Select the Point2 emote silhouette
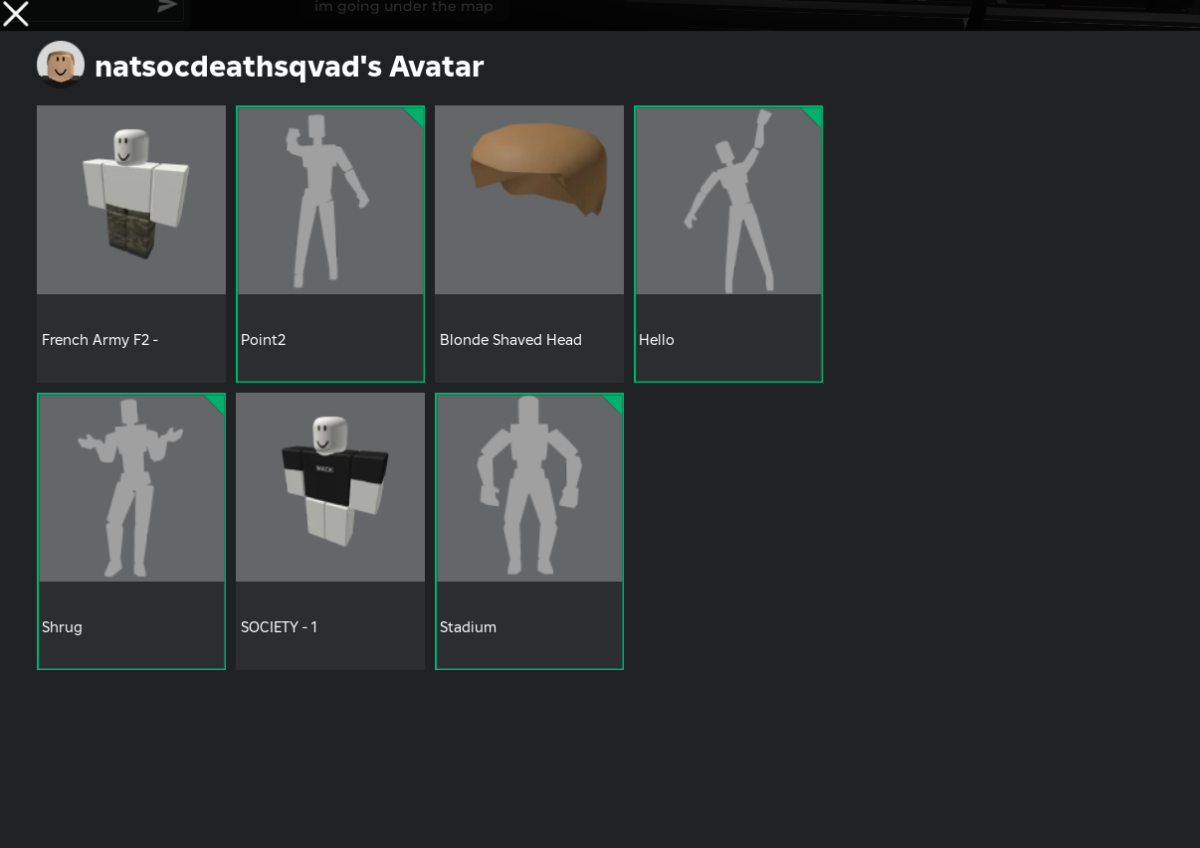1200x848 pixels. point(330,200)
